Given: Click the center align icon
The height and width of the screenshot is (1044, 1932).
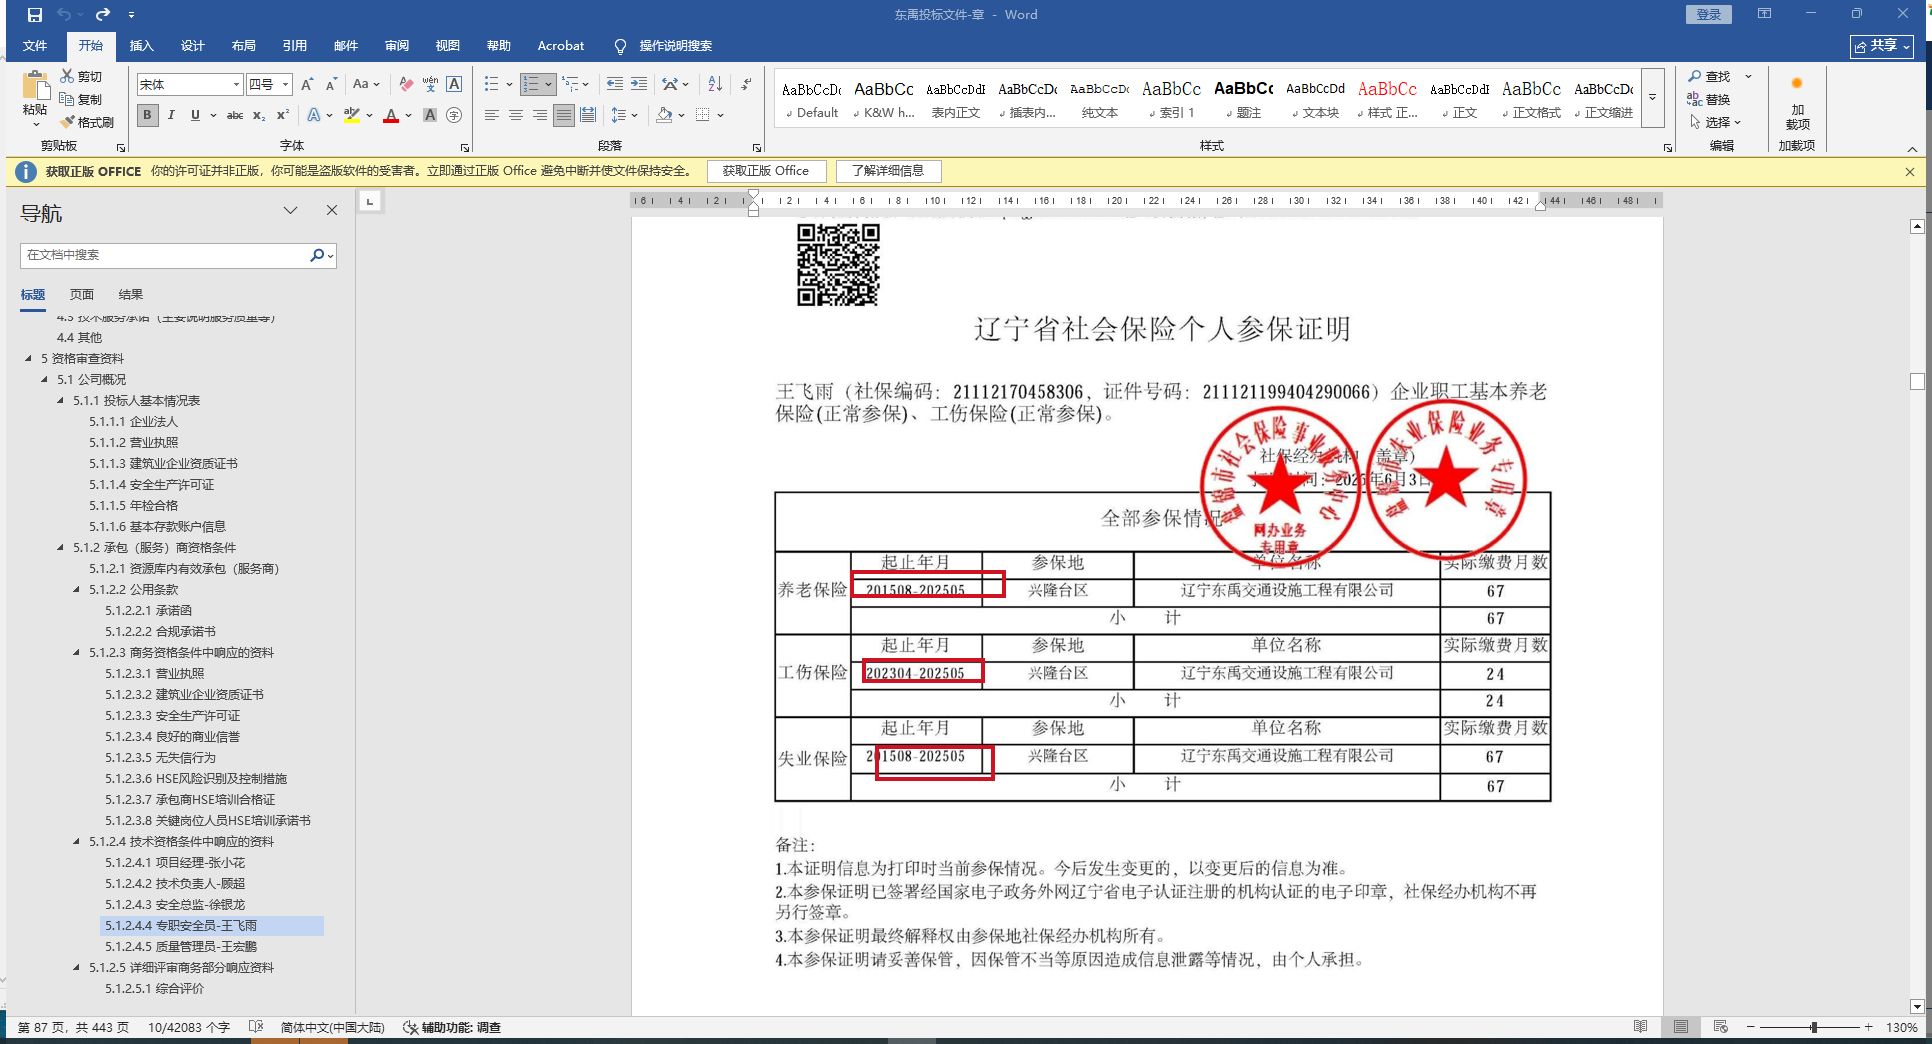Looking at the screenshot, I should [x=516, y=115].
